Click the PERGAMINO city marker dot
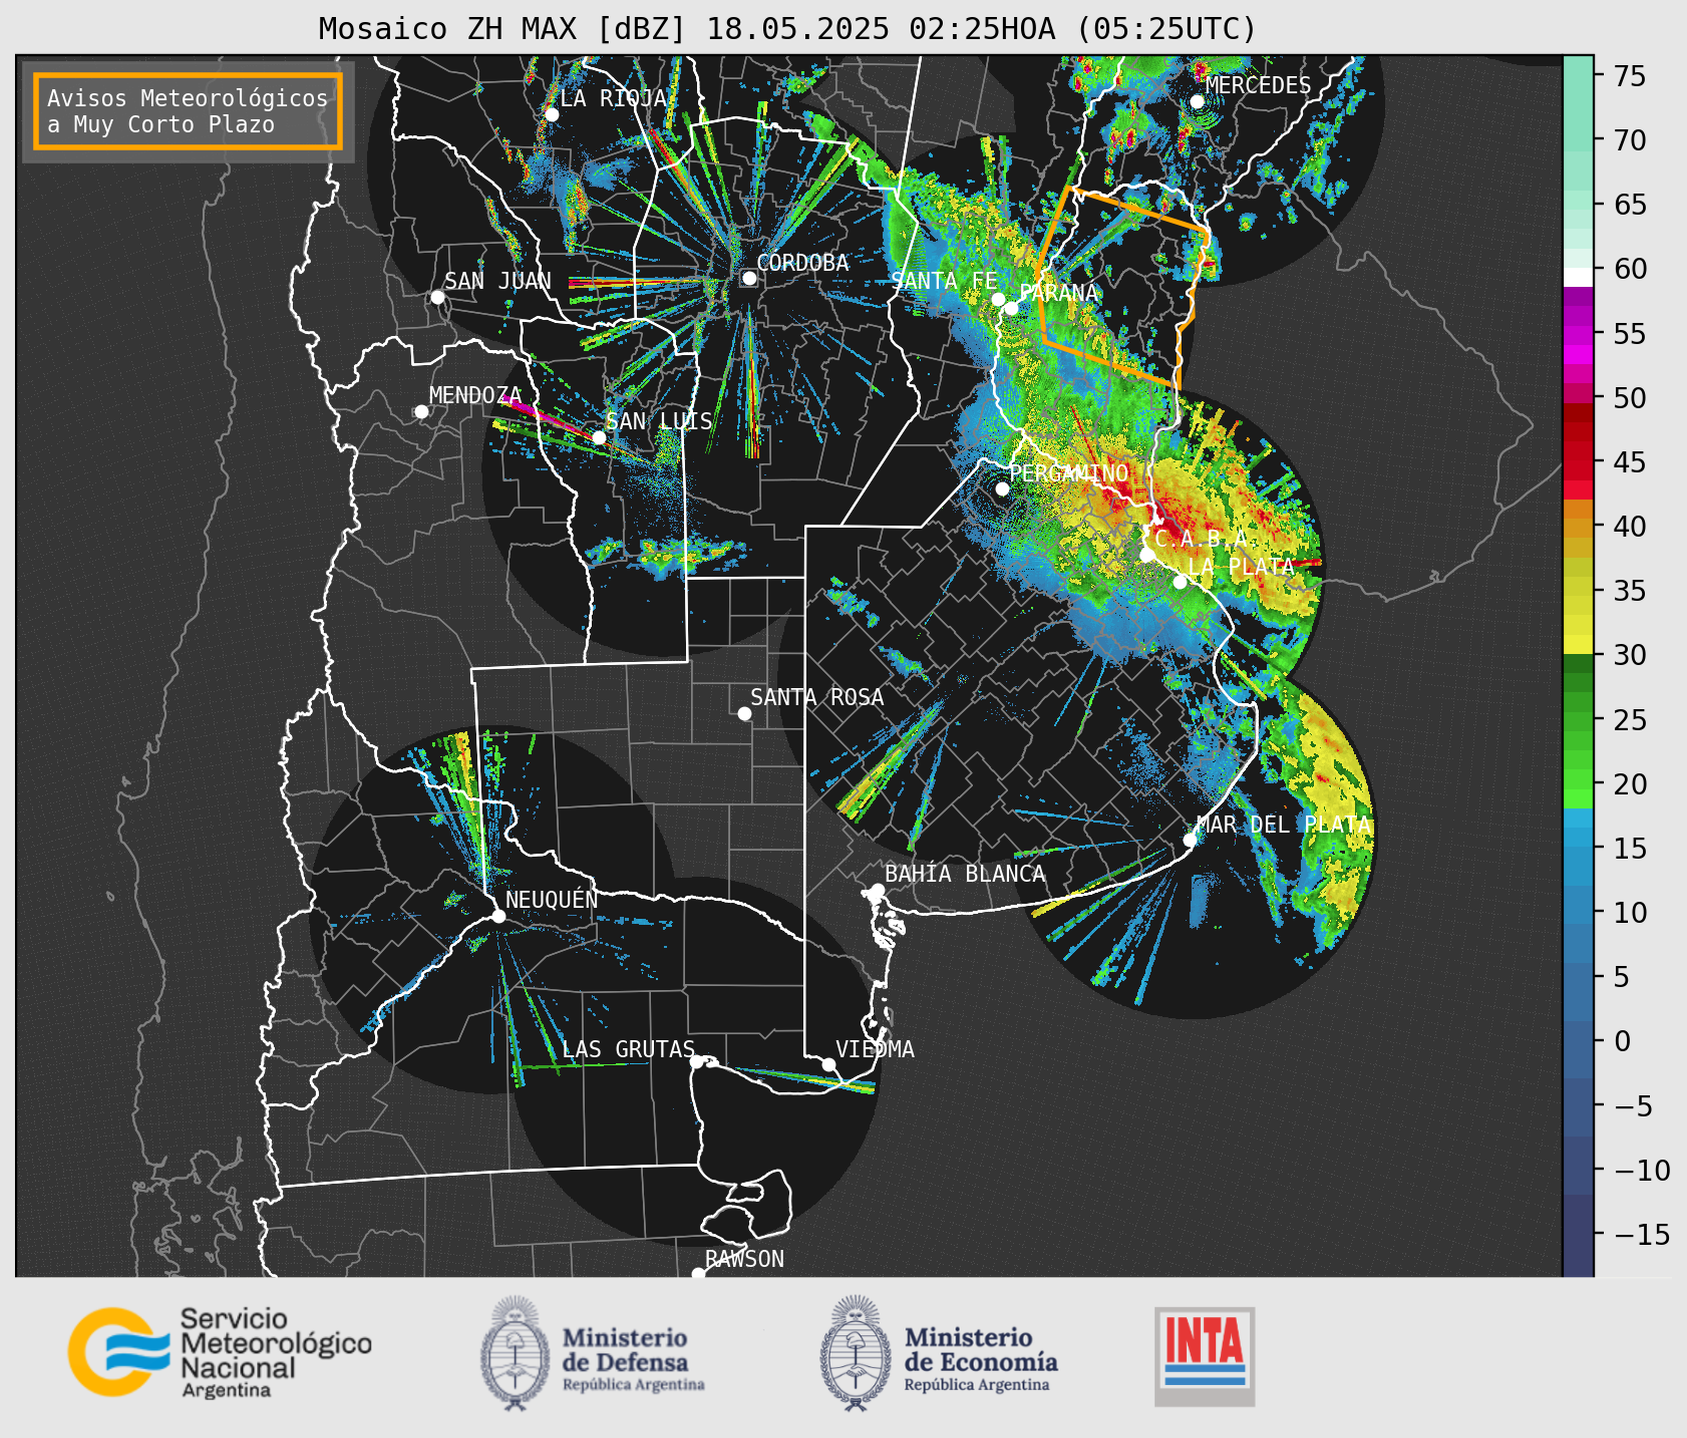This screenshot has width=1687, height=1438. [x=1002, y=489]
